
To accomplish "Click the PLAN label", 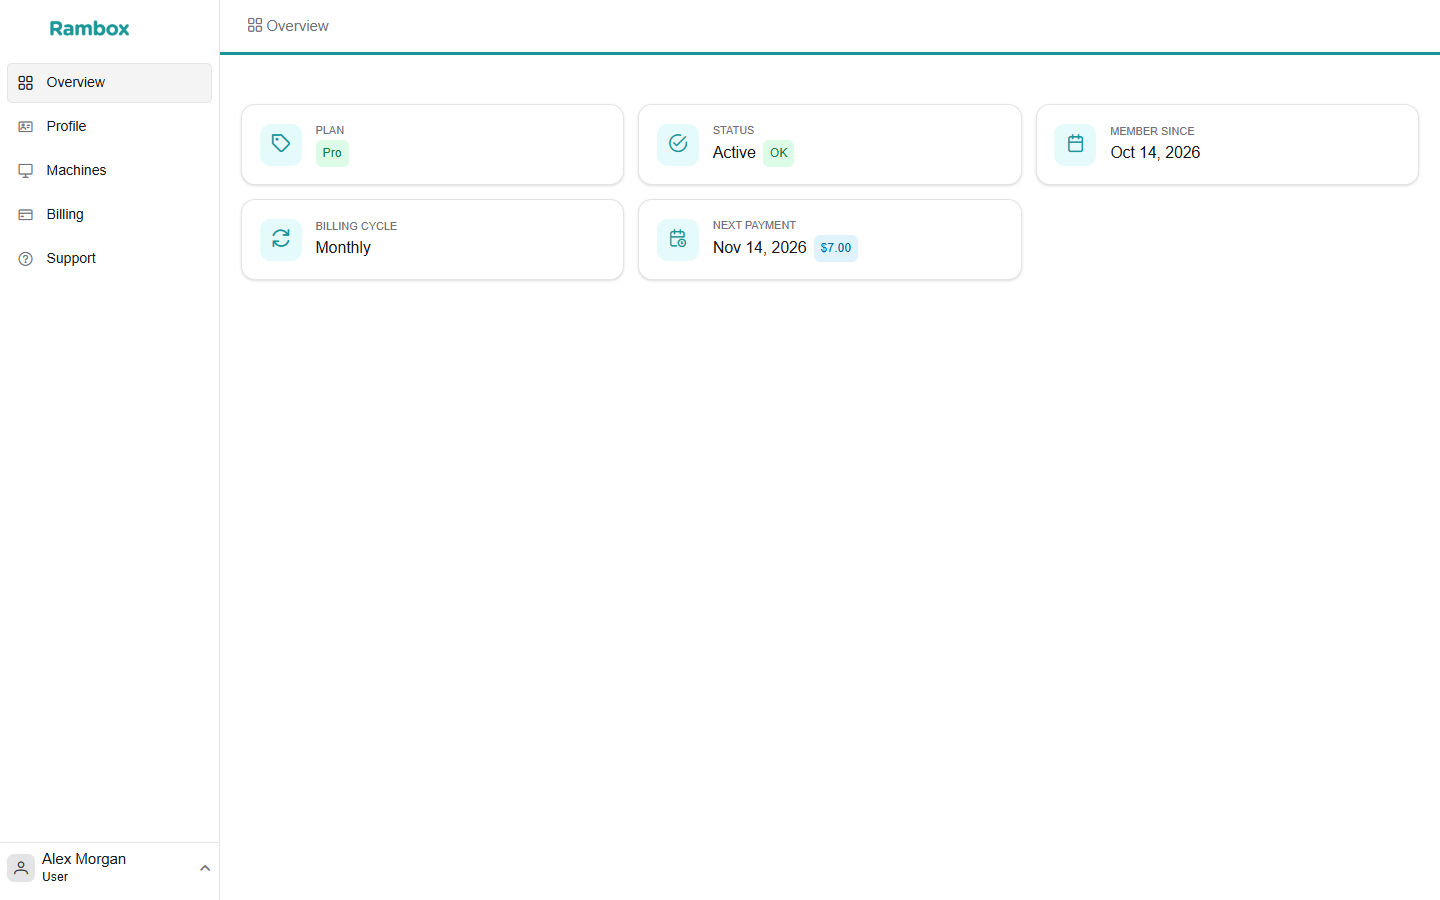I will [x=330, y=131].
